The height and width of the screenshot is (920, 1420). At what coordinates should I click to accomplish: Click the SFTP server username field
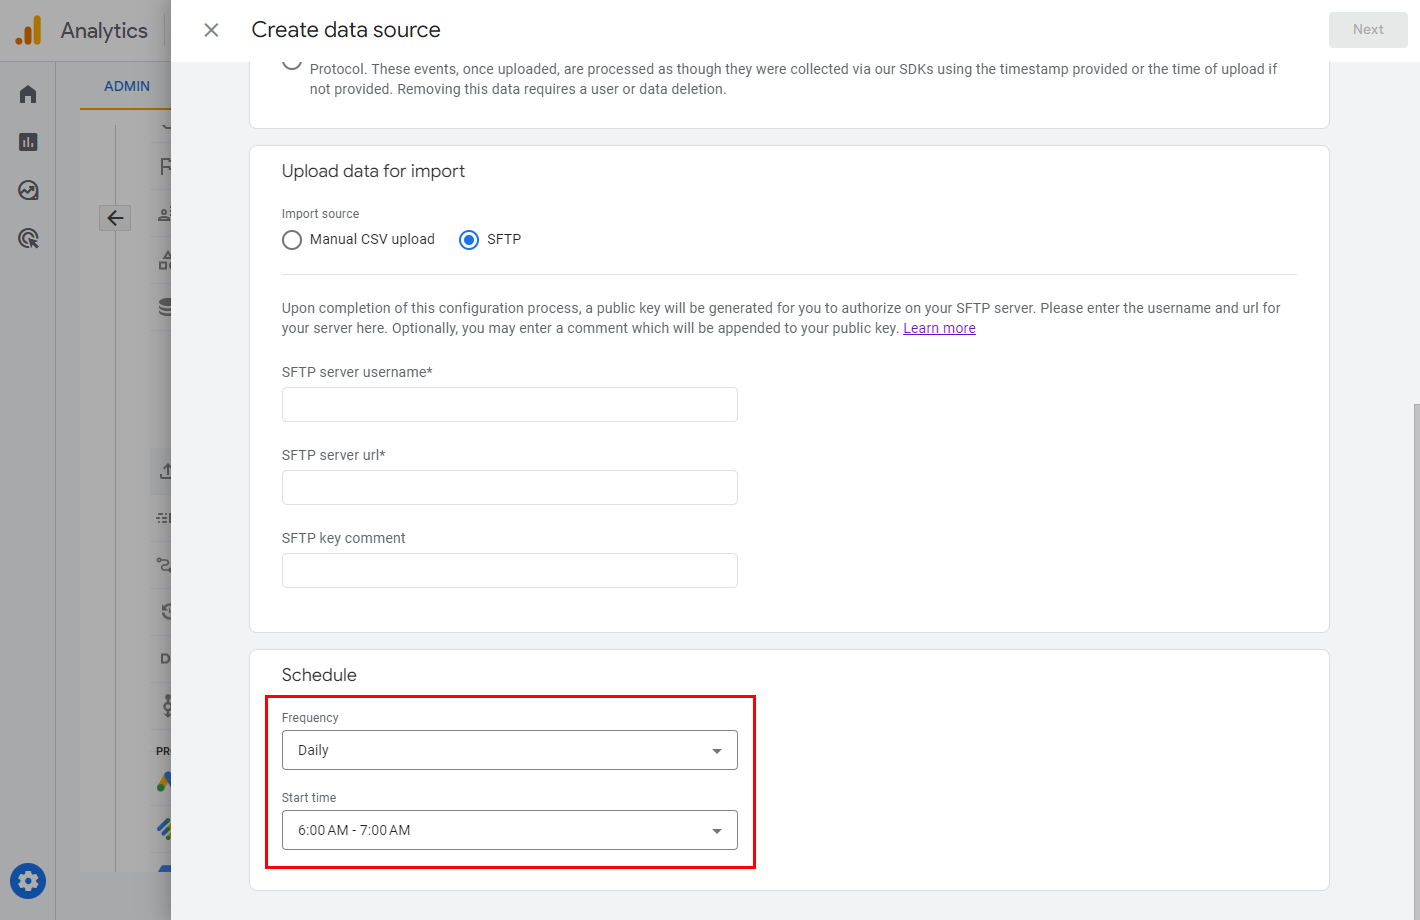(510, 405)
